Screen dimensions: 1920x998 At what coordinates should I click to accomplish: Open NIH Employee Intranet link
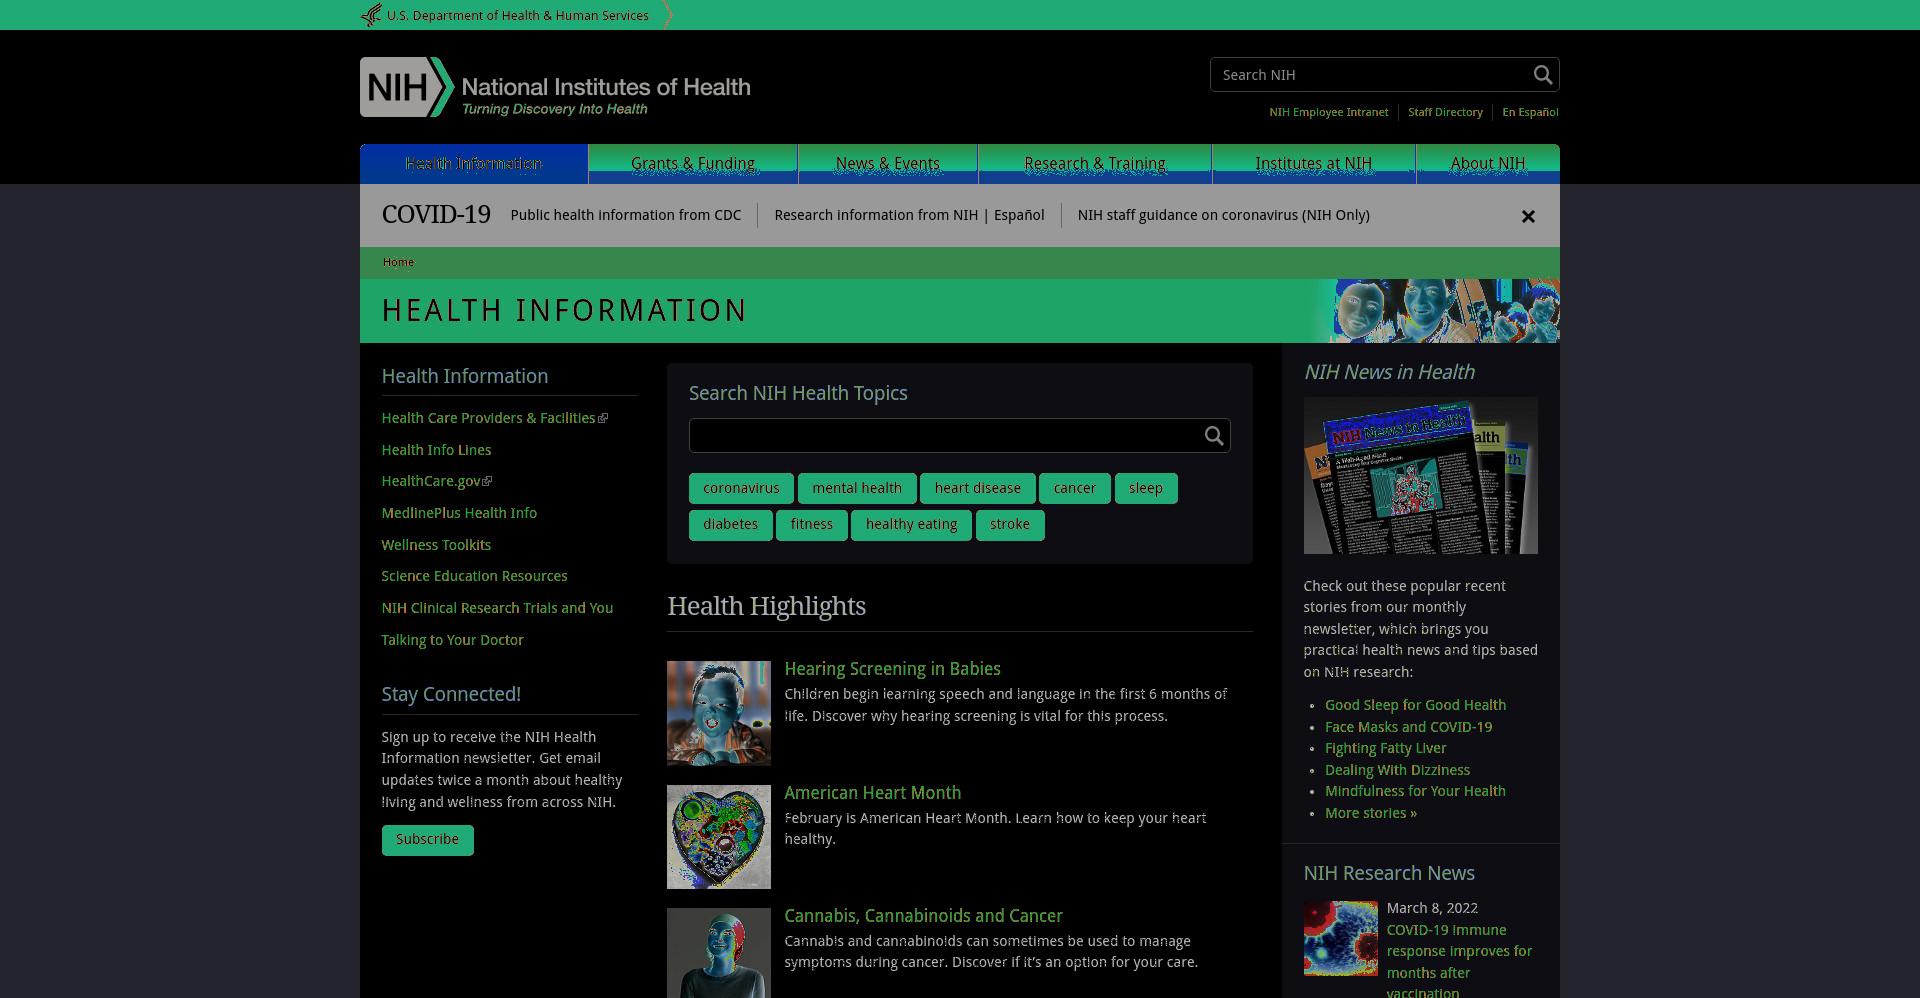[1329, 112]
